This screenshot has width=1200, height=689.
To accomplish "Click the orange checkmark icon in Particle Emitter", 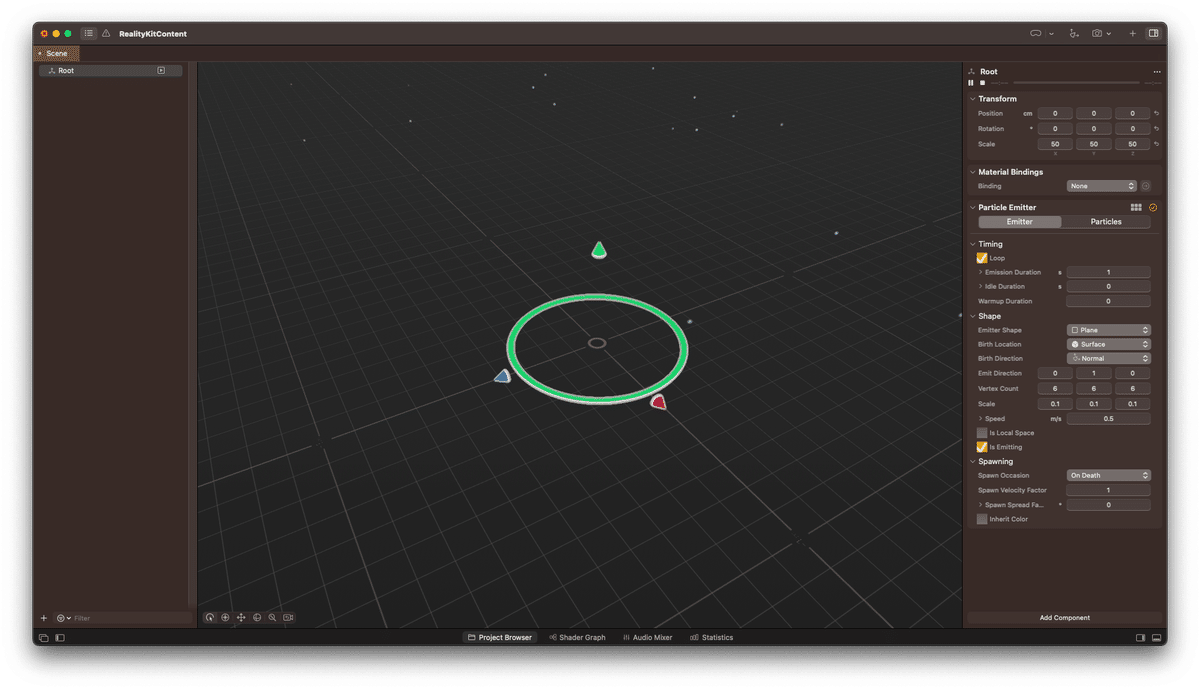I will 1153,207.
